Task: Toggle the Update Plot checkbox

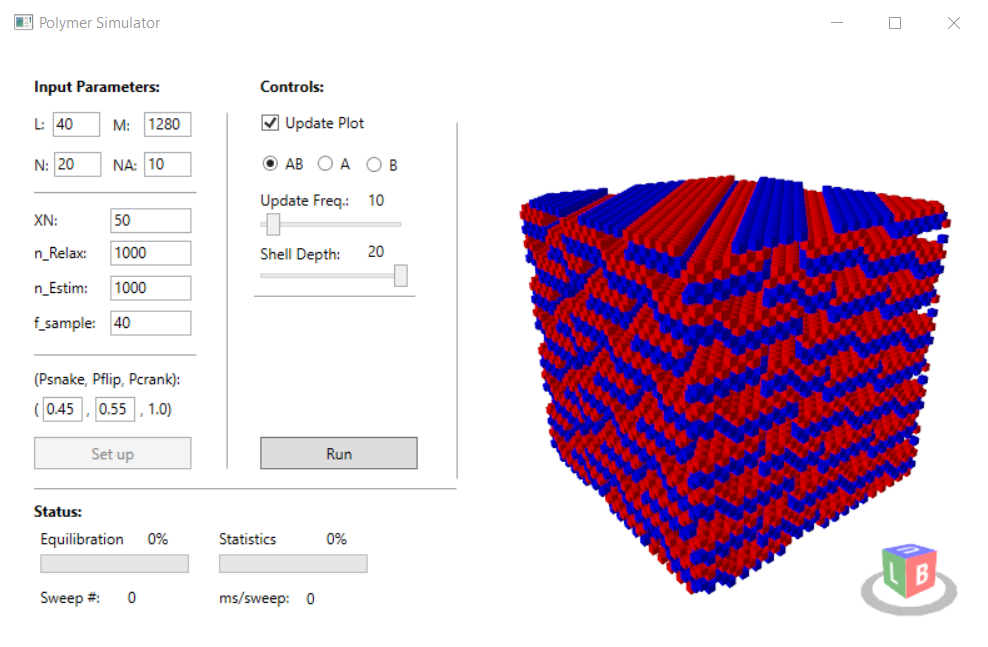Action: point(270,123)
